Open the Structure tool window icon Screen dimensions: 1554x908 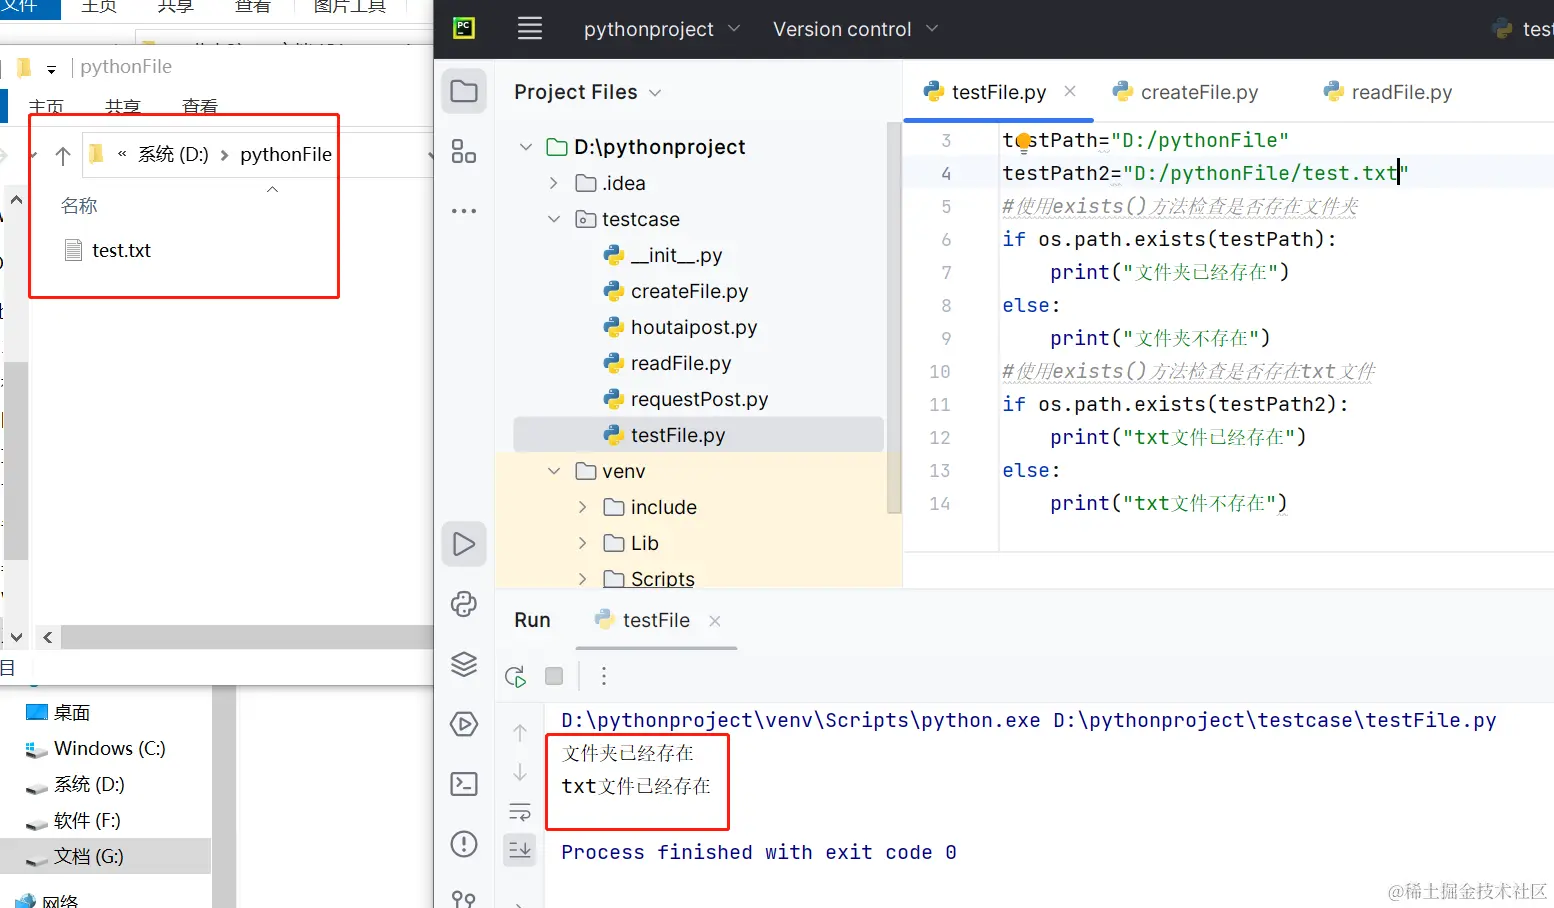pyautogui.click(x=464, y=152)
